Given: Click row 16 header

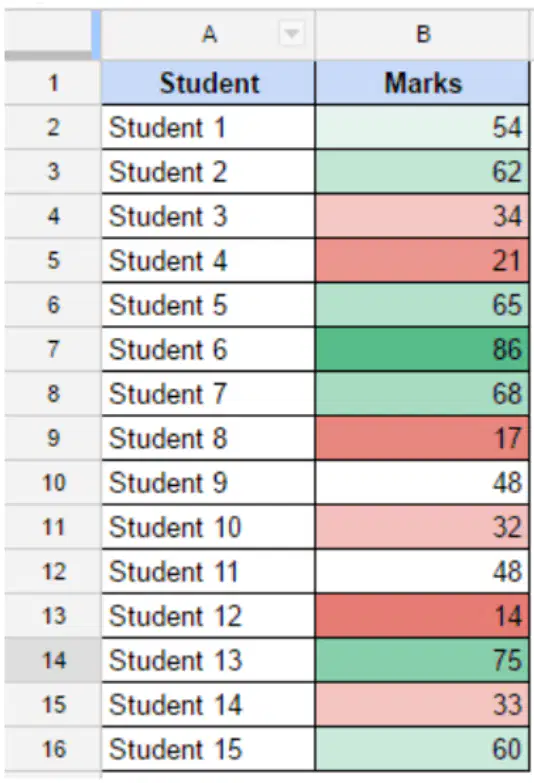Looking at the screenshot, I should point(53,749).
